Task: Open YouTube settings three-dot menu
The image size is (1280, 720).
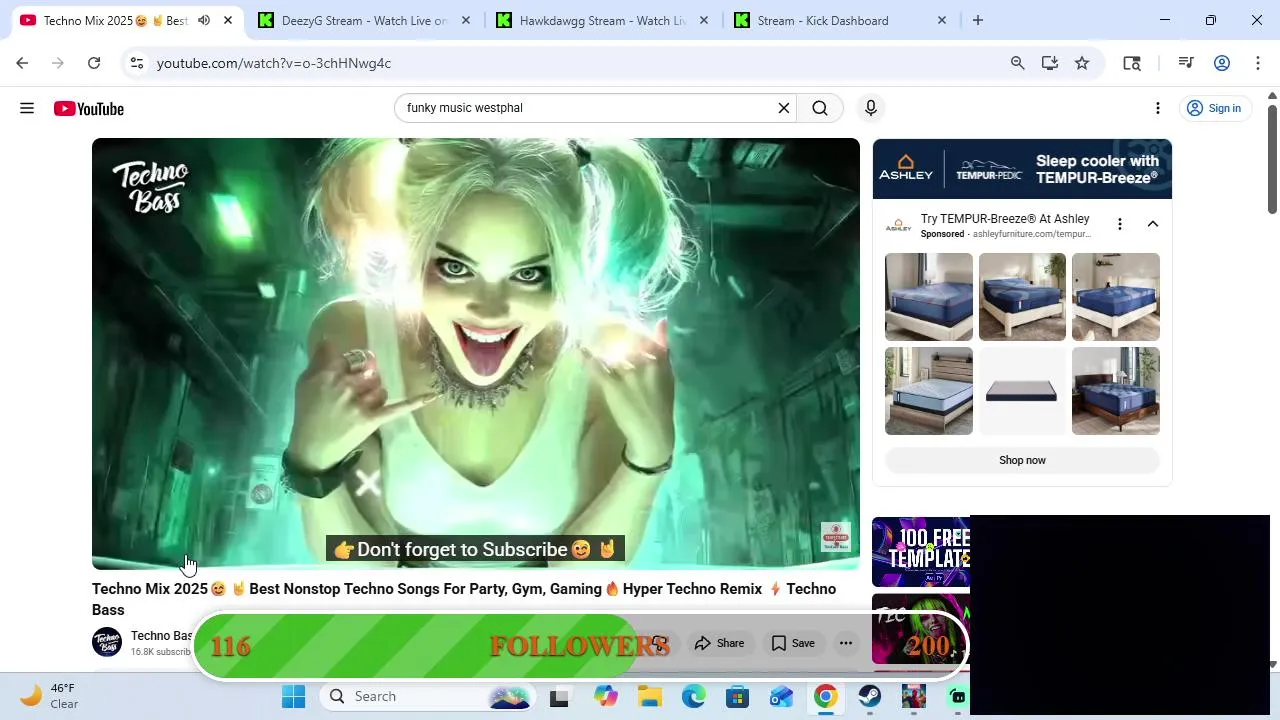Action: click(1158, 108)
